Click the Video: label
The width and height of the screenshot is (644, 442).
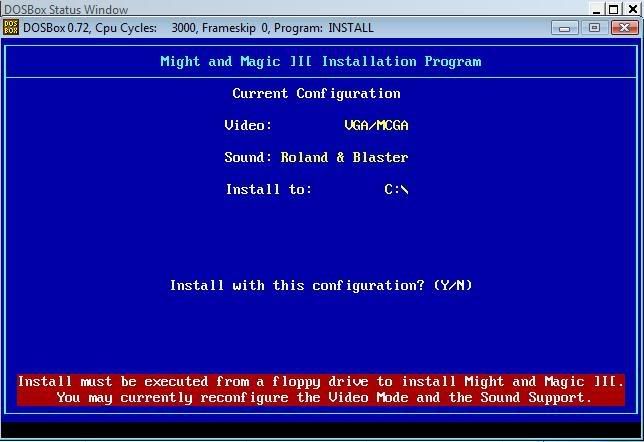pos(248,125)
